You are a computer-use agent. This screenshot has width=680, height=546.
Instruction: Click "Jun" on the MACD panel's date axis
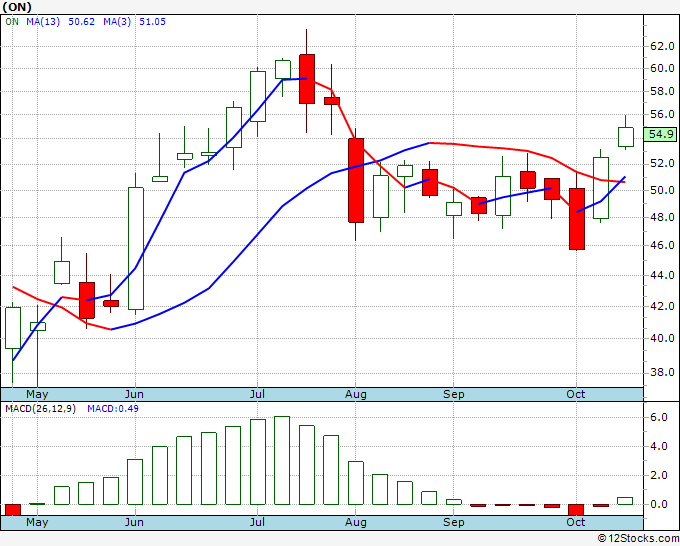(x=134, y=522)
